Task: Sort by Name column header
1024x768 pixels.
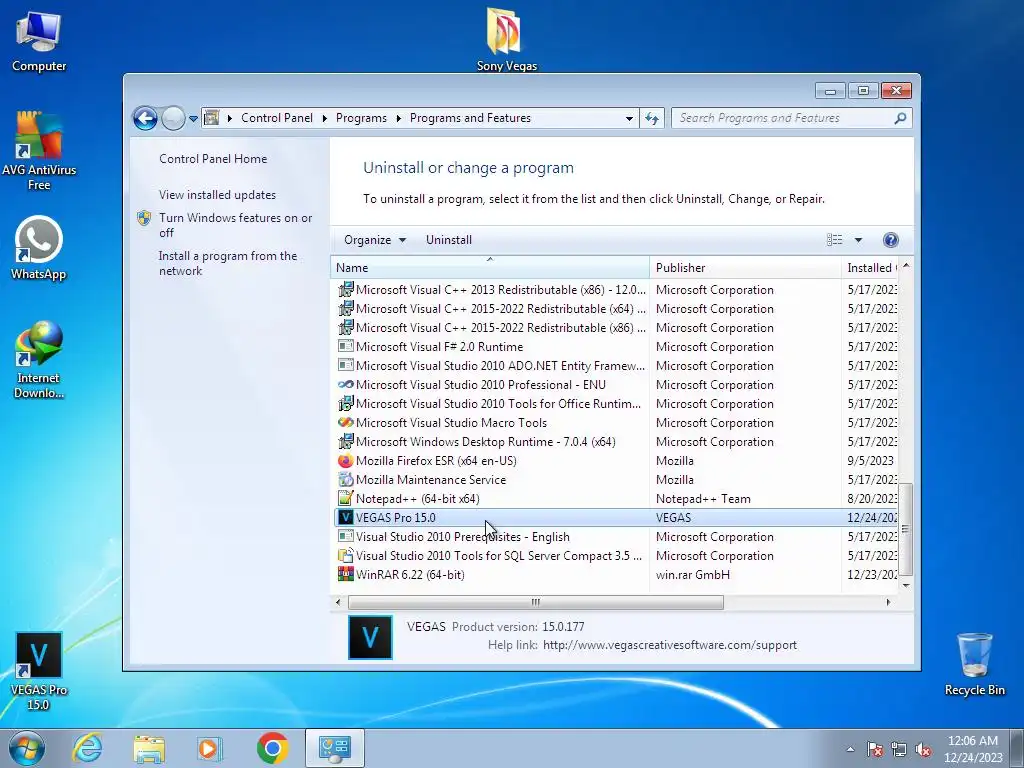Action: tap(490, 268)
